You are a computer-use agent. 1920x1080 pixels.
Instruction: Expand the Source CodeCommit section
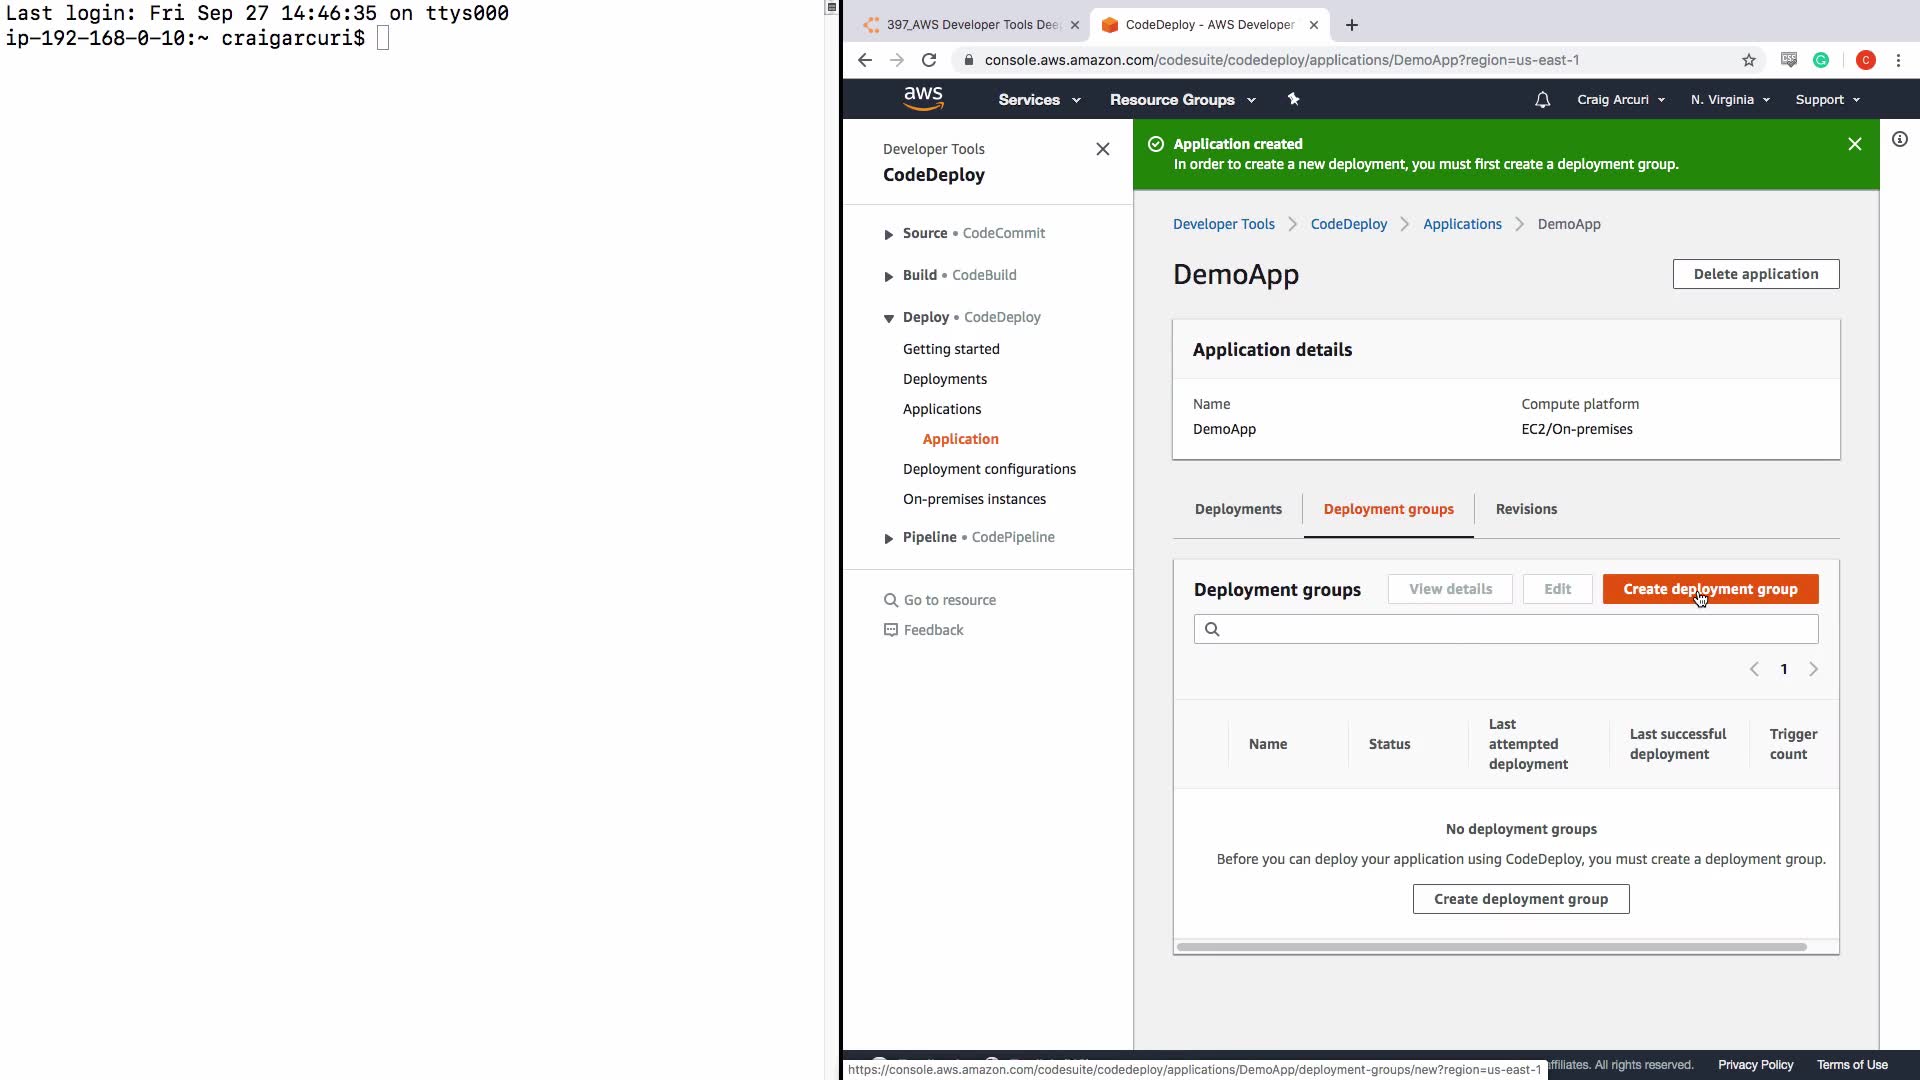click(x=888, y=234)
